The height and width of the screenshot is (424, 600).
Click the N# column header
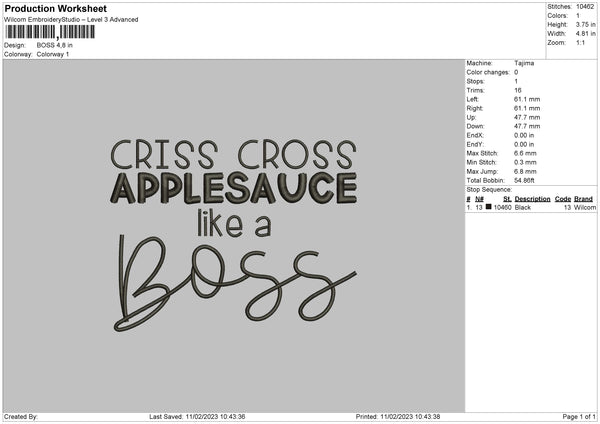(480, 199)
